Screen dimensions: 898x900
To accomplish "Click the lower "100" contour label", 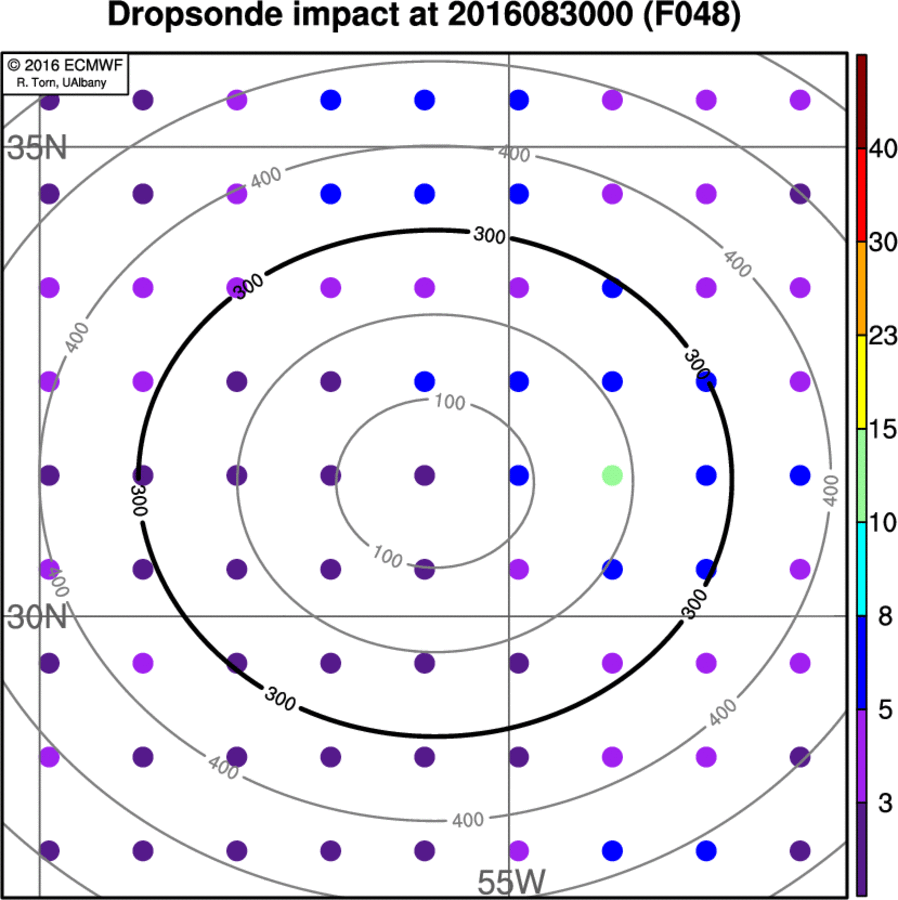I will click(387, 556).
